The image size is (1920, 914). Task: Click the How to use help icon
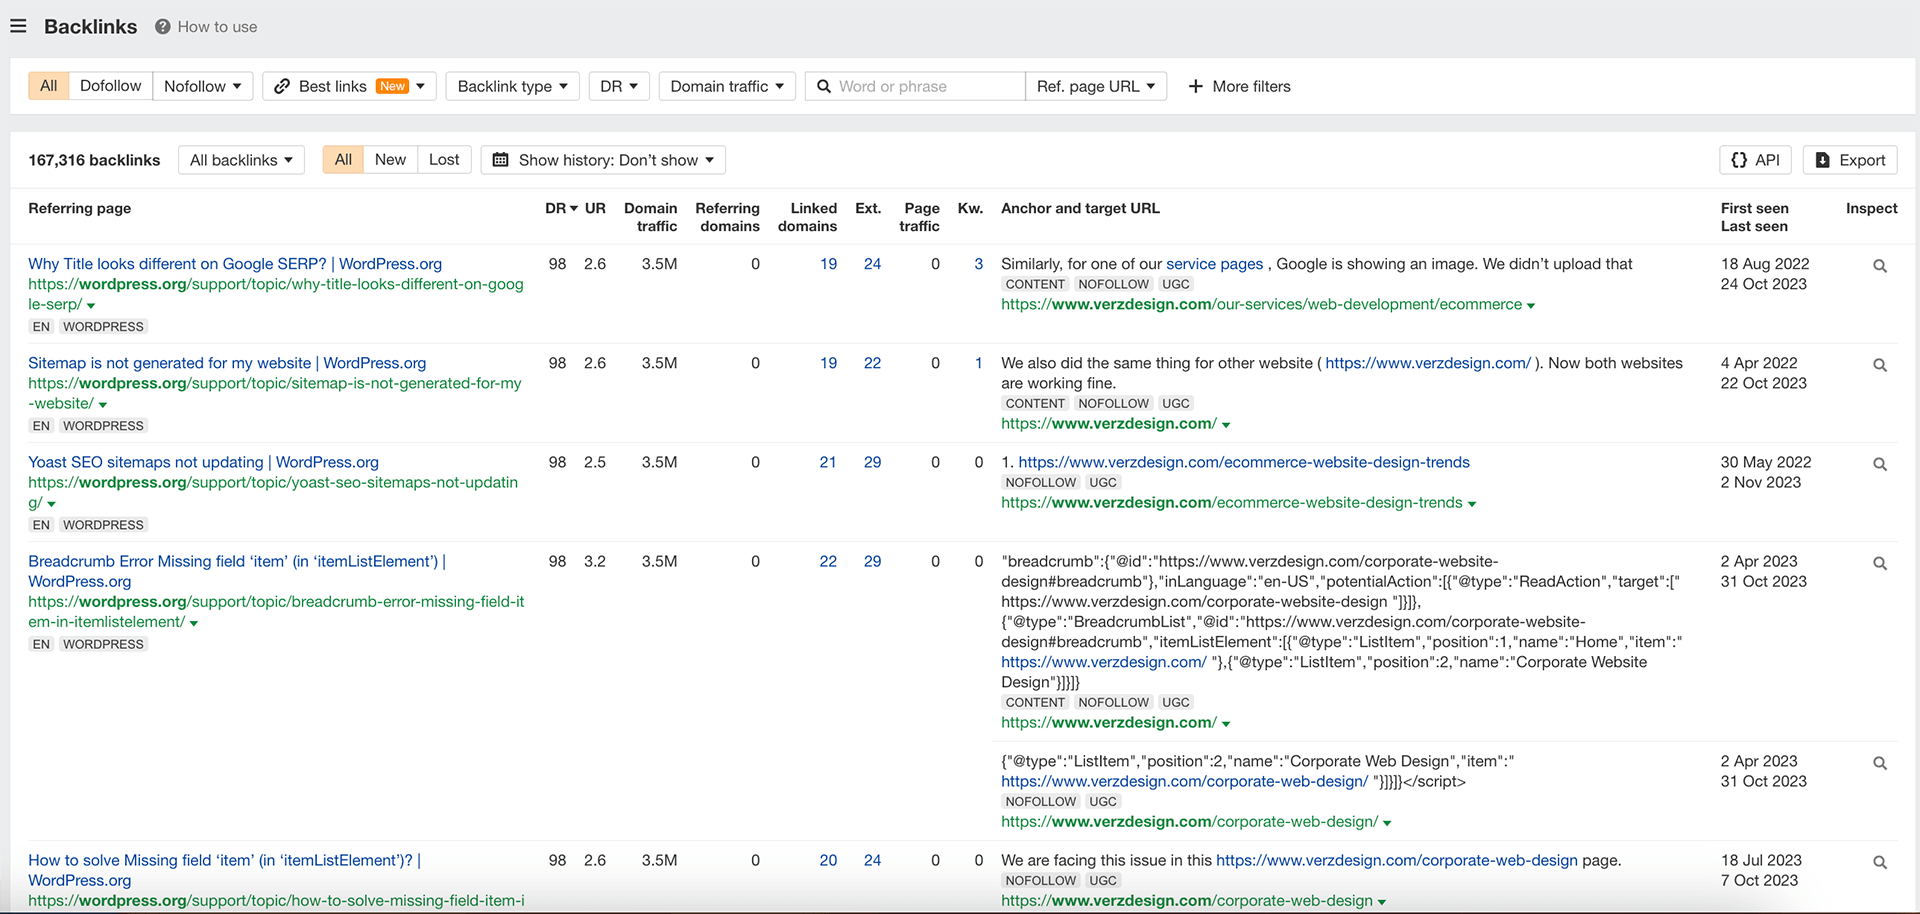point(162,27)
